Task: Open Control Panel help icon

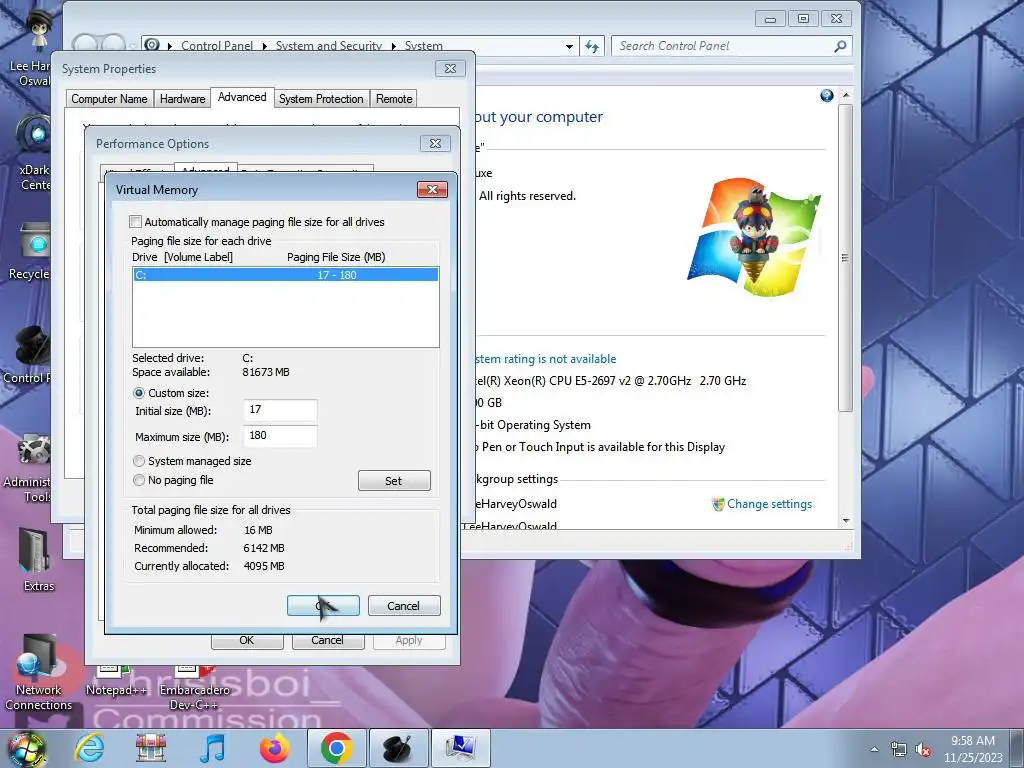Action: [x=827, y=96]
